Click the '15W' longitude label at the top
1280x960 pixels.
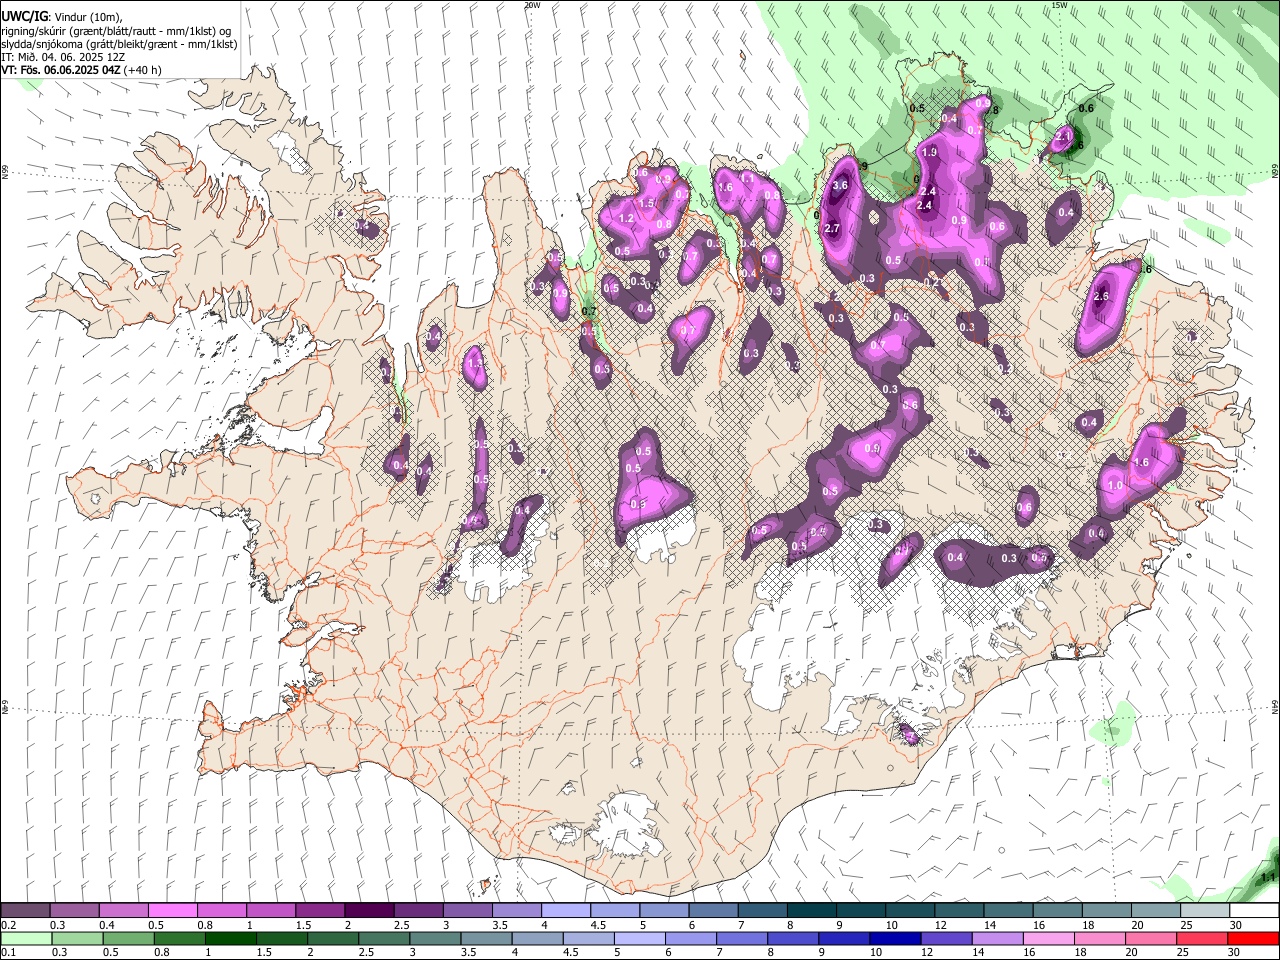tap(1059, 5)
